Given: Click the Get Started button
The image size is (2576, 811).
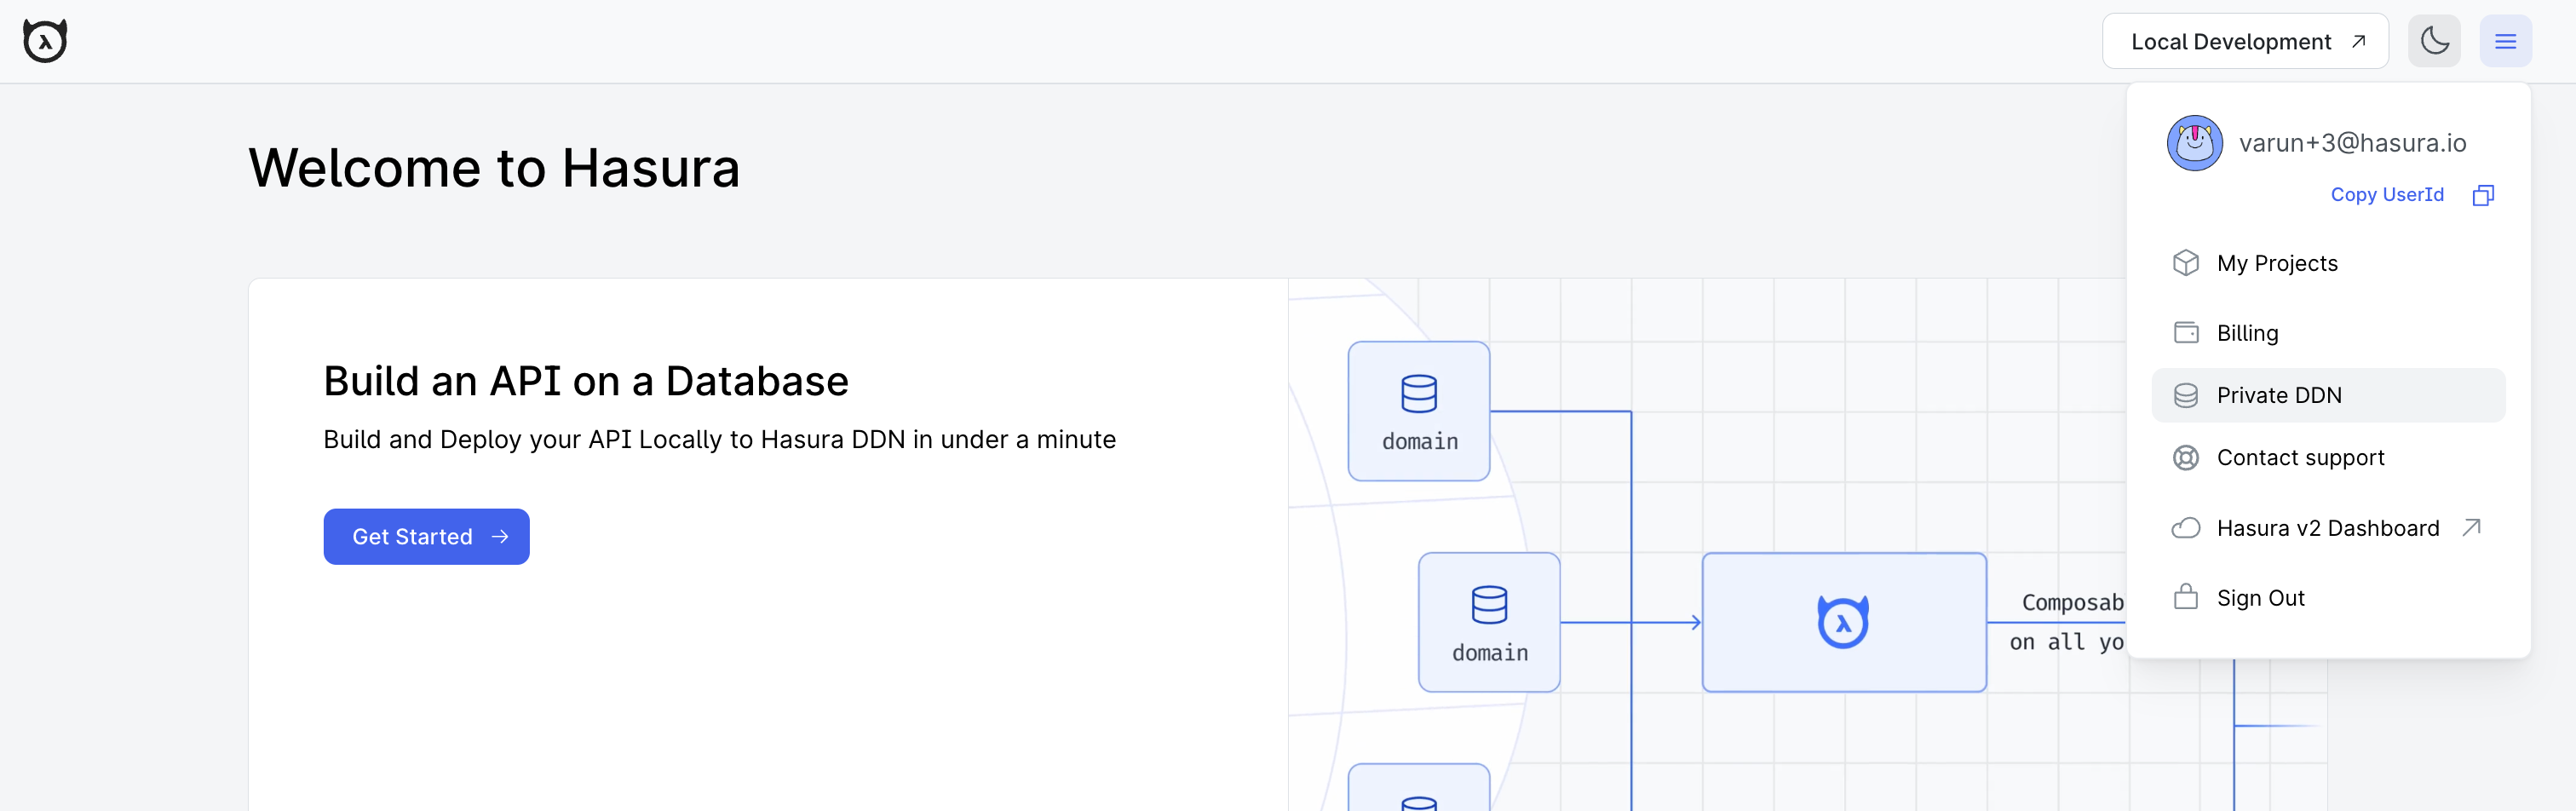Looking at the screenshot, I should [x=426, y=537].
